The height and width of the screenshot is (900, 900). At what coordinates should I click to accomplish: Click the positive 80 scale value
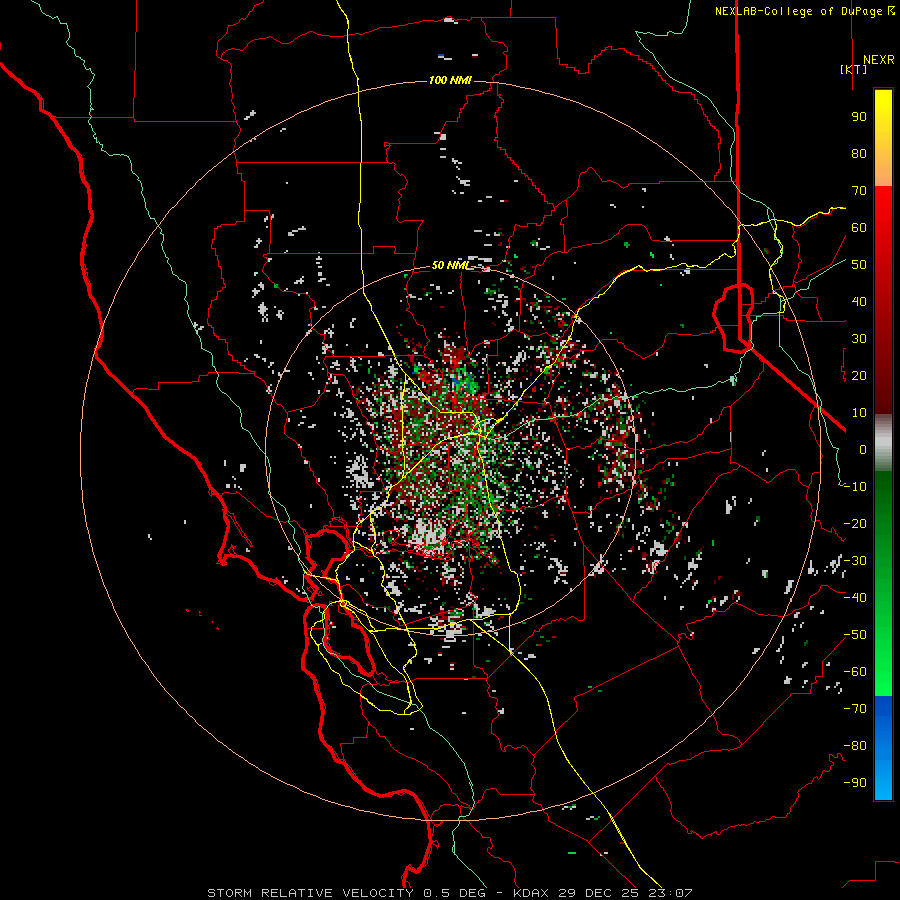[859, 153]
